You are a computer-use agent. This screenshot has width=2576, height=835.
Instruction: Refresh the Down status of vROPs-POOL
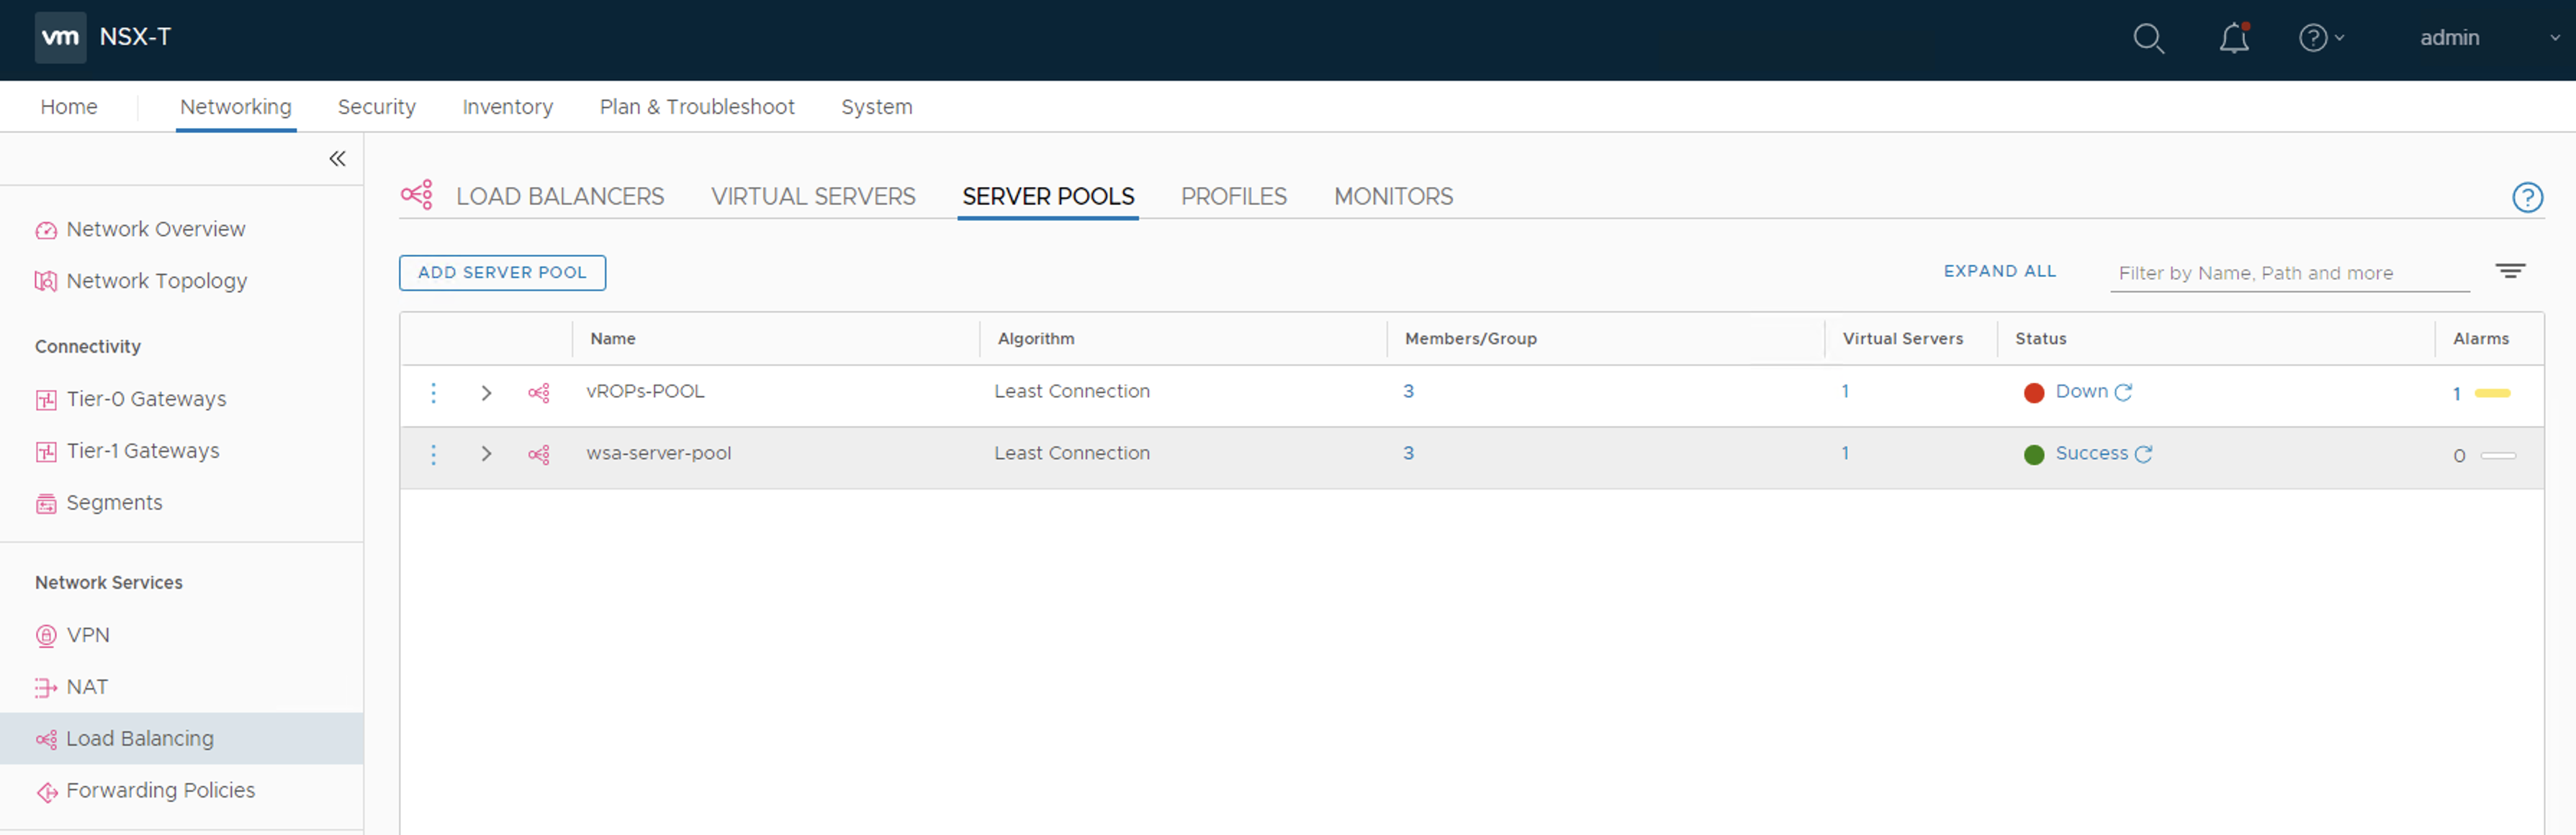2123,392
